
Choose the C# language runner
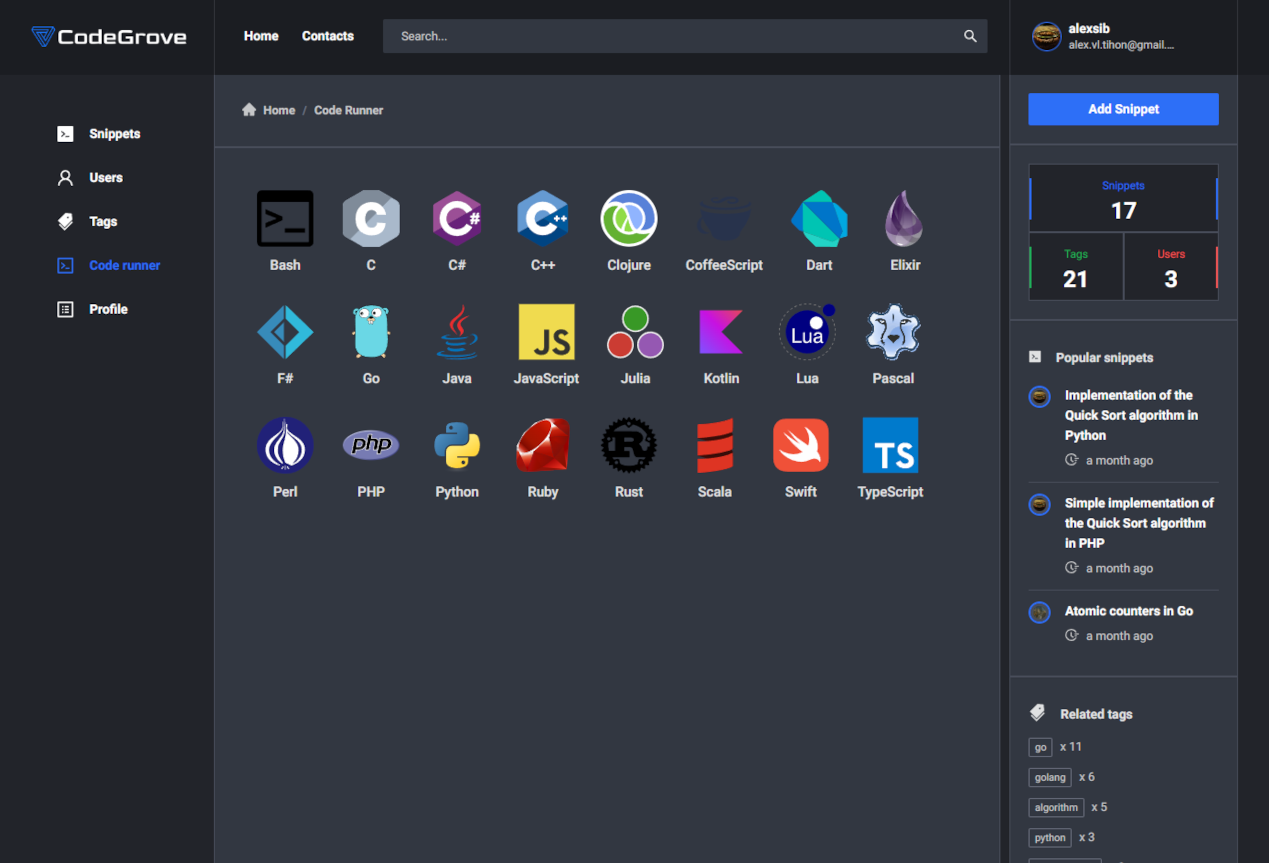tap(457, 218)
